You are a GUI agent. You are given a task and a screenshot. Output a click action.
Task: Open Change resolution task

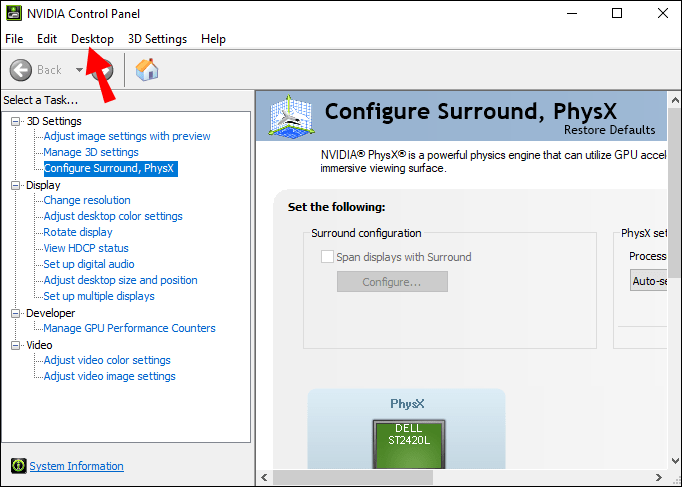pos(87,200)
